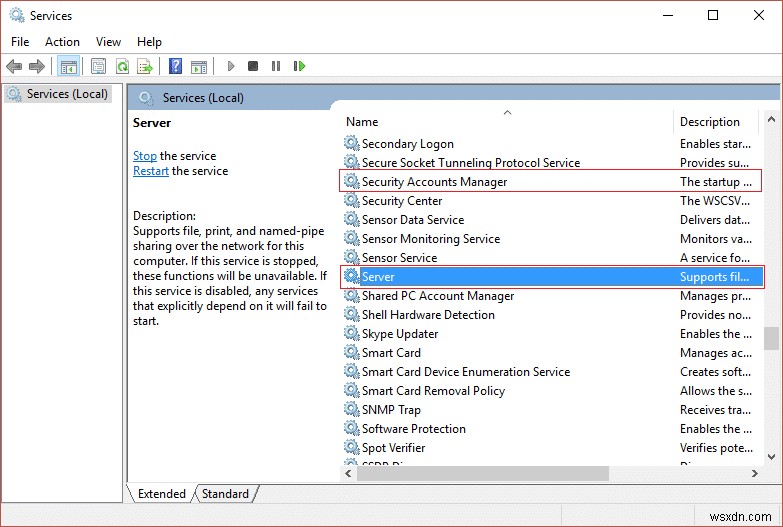783x527 pixels.
Task: Open the File menu
Action: pyautogui.click(x=20, y=42)
